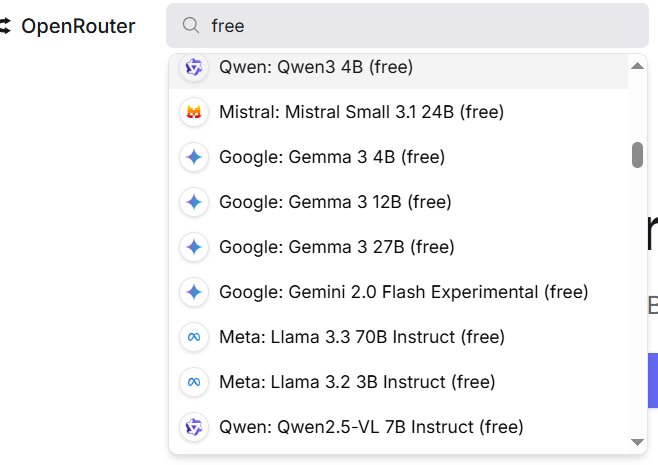Select Qwen: Qwen3 4B (free)

click(316, 67)
